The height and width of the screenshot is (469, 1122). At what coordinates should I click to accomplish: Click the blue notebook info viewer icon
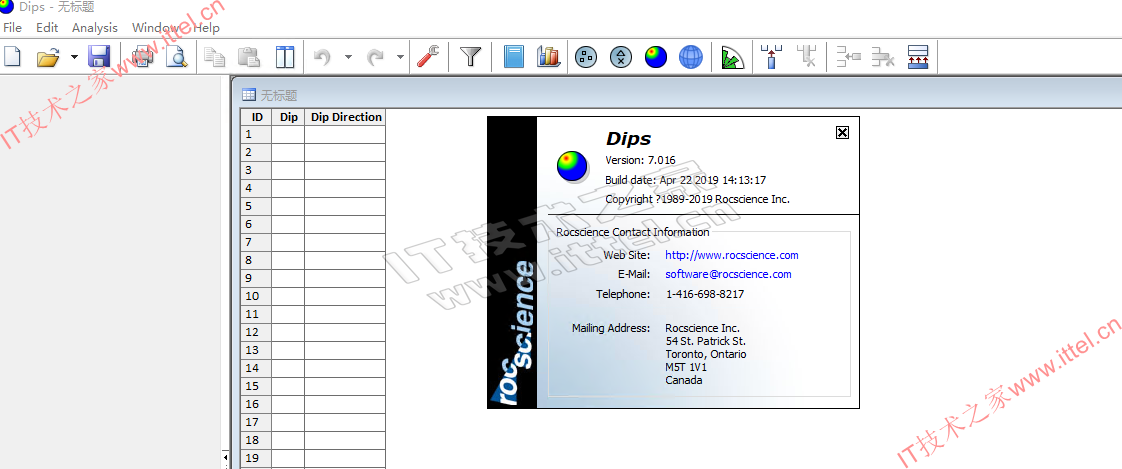coord(514,57)
